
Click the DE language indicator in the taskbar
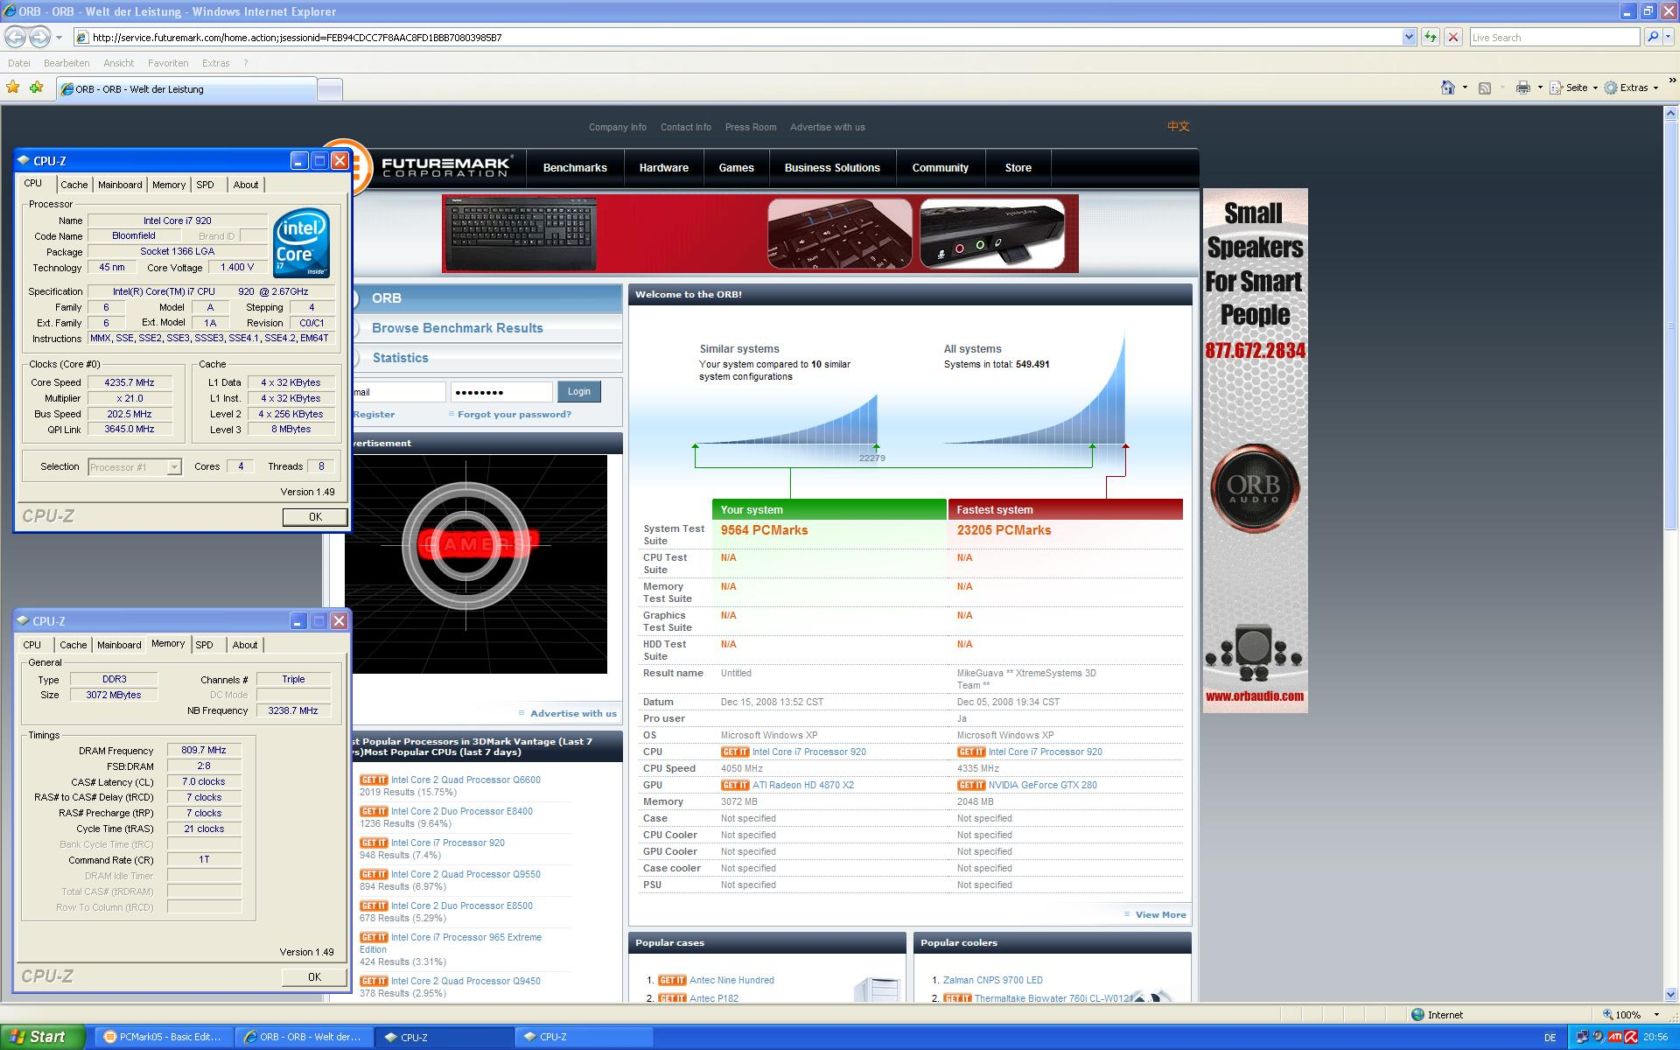coord(1550,1038)
